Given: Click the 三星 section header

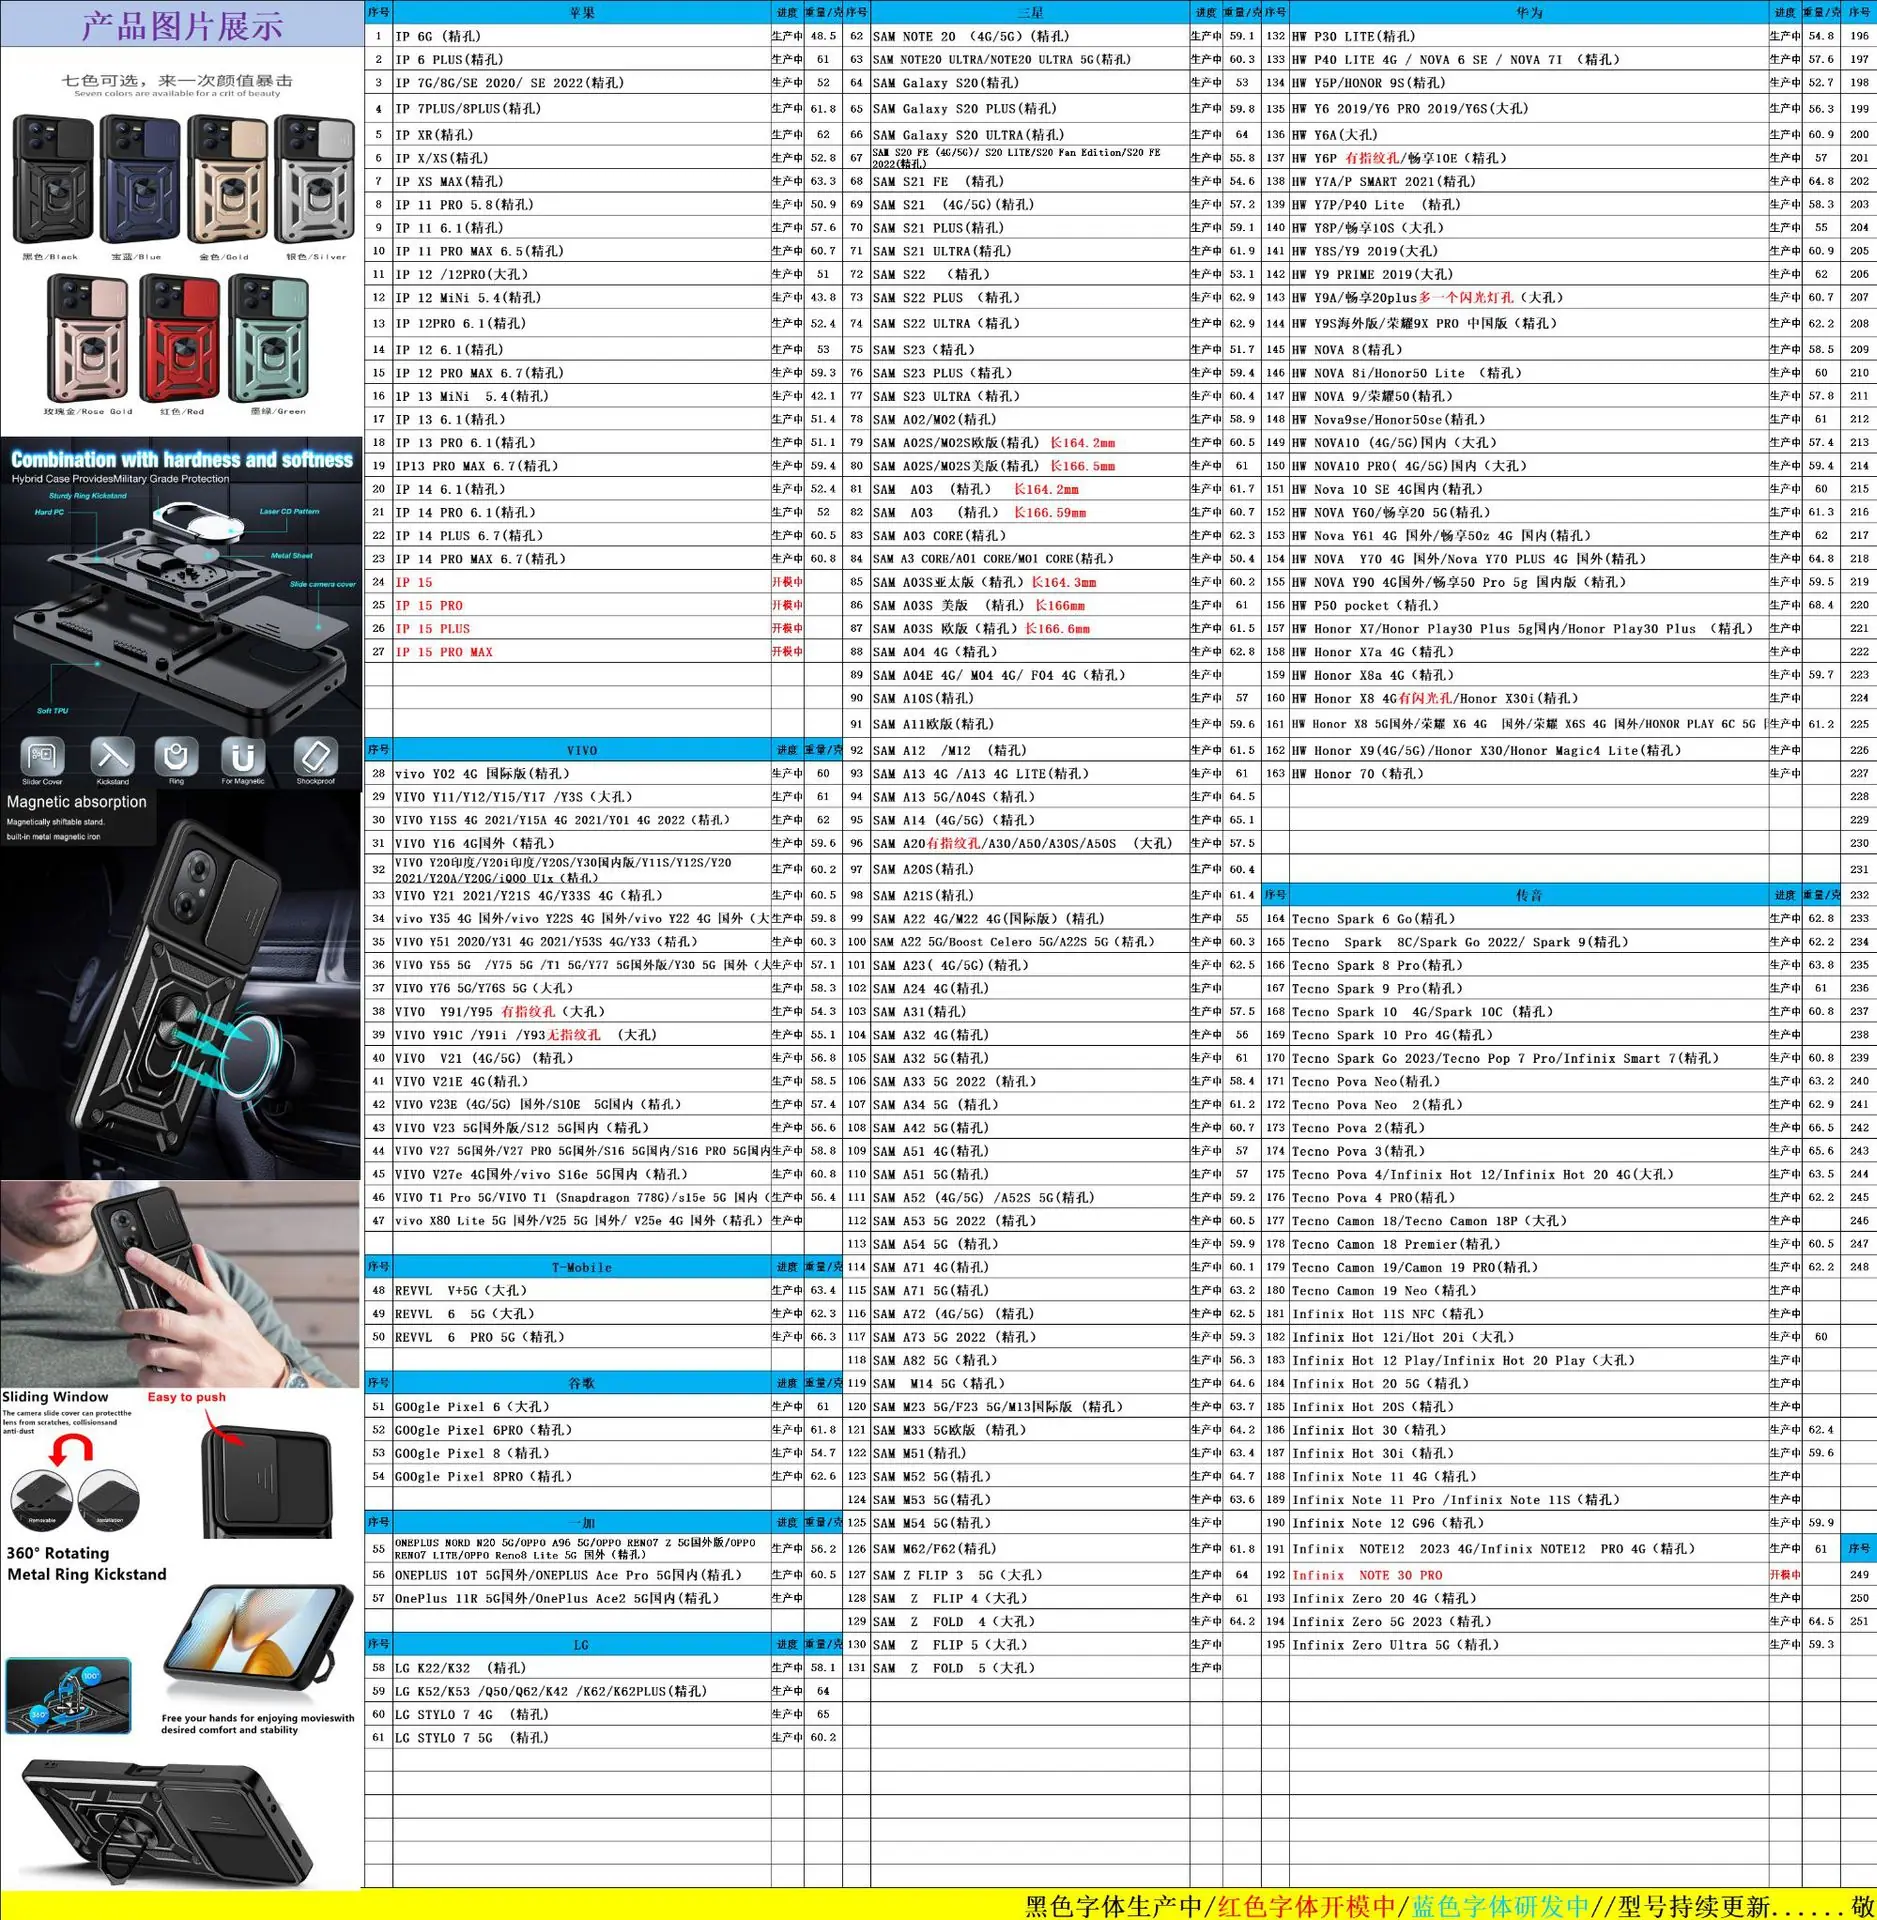Looking at the screenshot, I should (1030, 12).
